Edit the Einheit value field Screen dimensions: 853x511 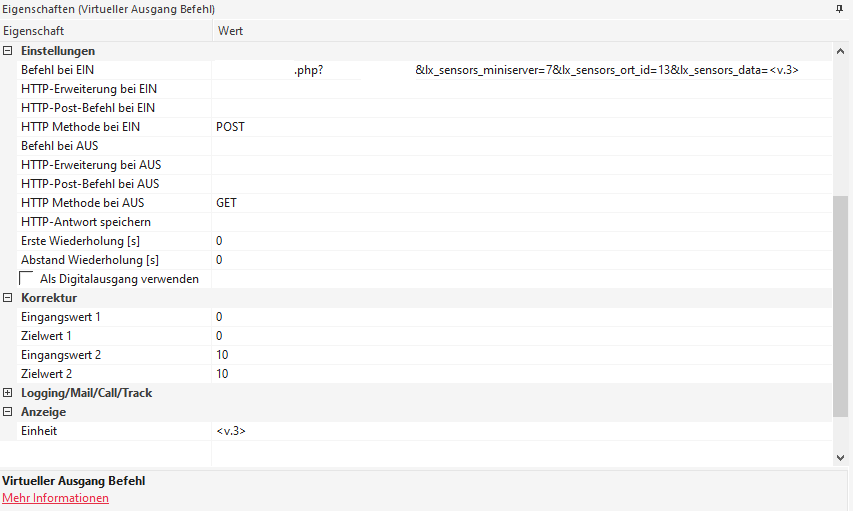tap(520, 431)
